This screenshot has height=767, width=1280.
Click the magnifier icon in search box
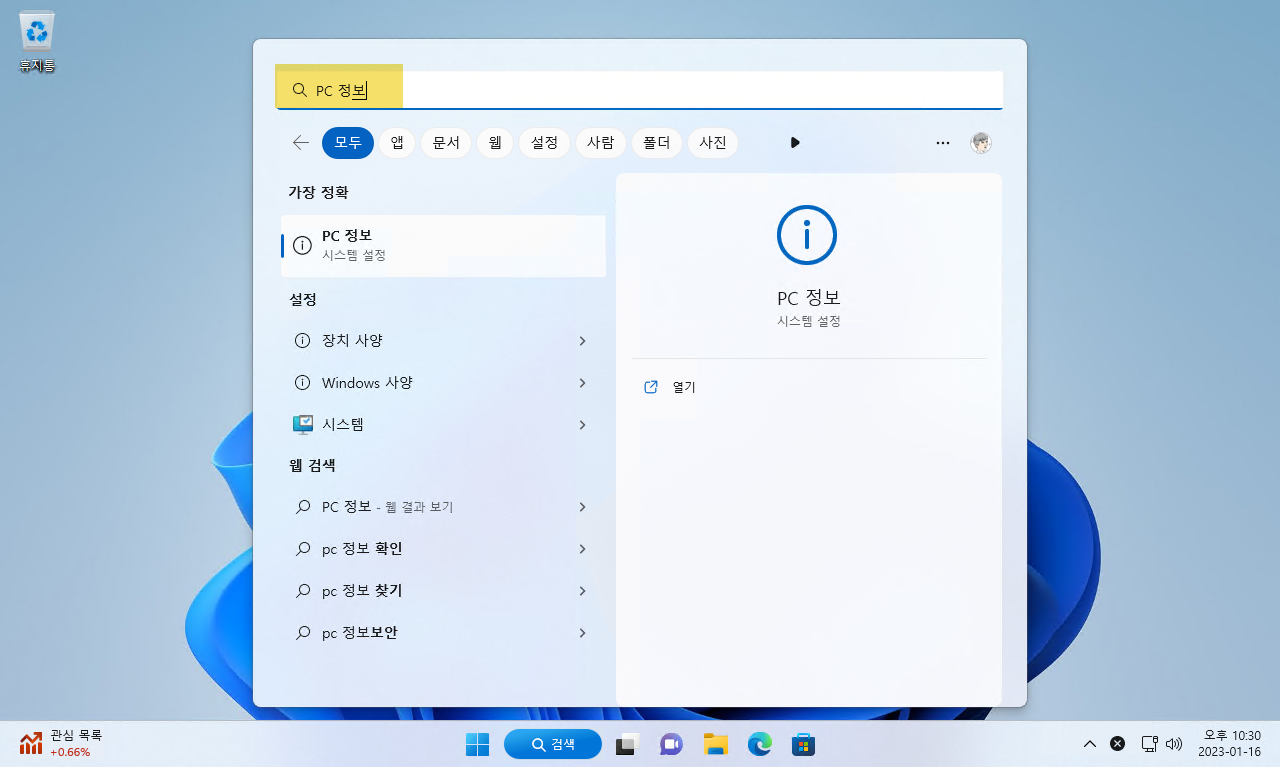299,90
